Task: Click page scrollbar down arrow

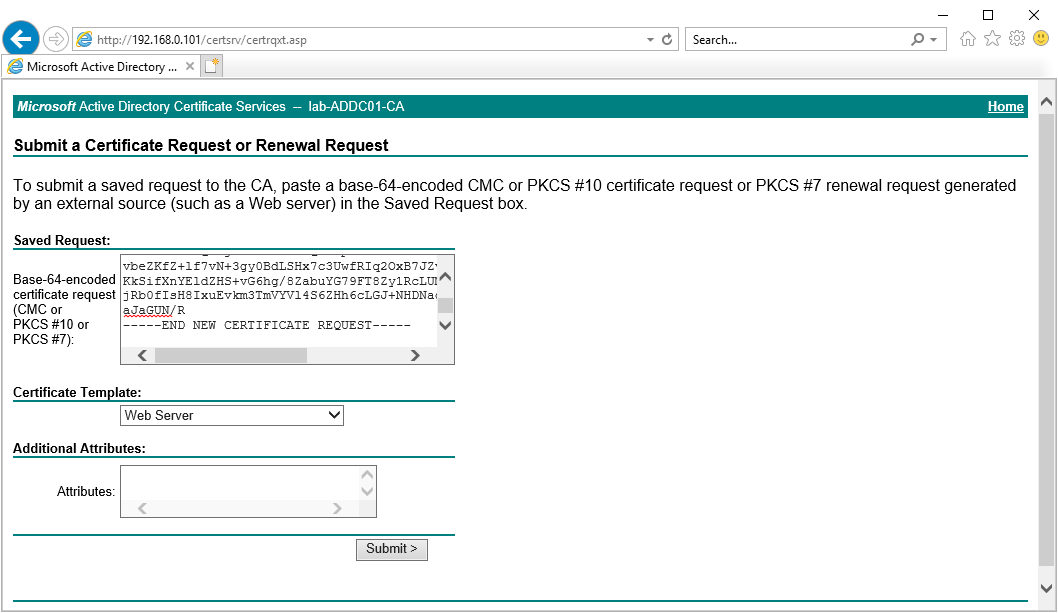Action: pyautogui.click(x=1047, y=589)
